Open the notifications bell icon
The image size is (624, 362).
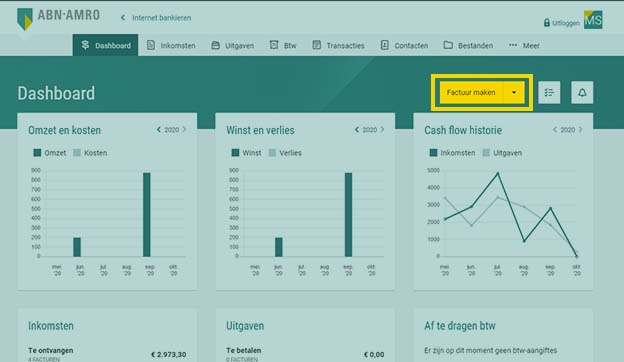582,93
